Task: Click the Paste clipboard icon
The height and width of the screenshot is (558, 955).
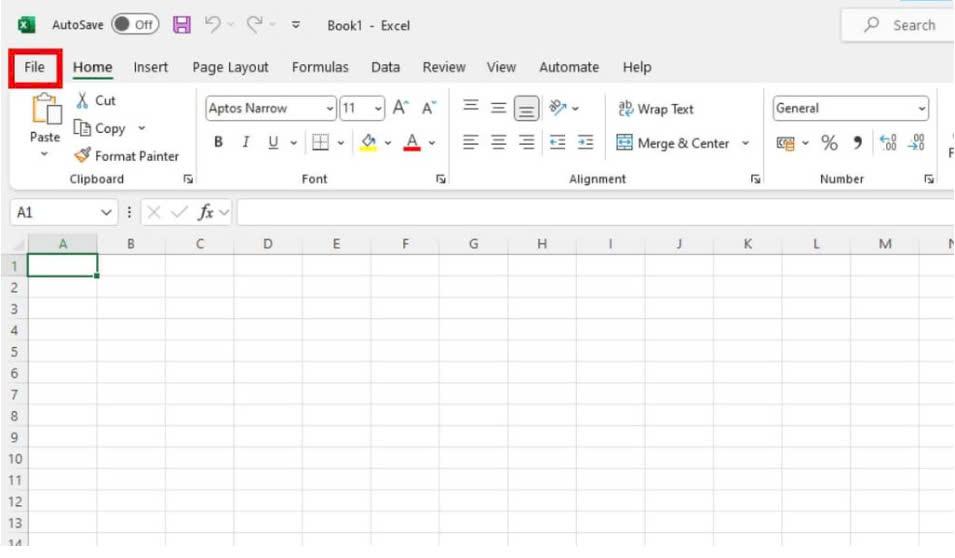Action: [46, 110]
